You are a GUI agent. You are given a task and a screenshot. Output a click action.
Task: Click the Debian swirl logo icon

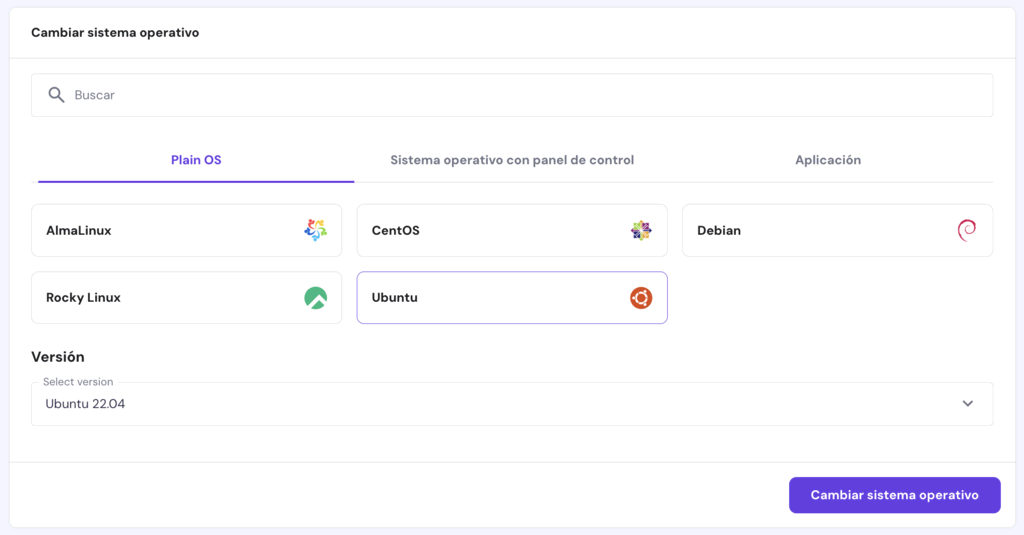point(966,230)
